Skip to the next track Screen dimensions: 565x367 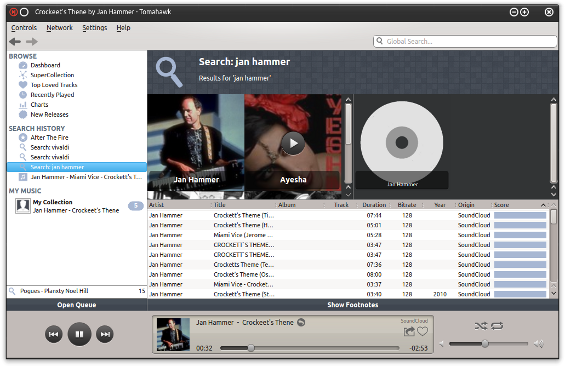(x=105, y=334)
